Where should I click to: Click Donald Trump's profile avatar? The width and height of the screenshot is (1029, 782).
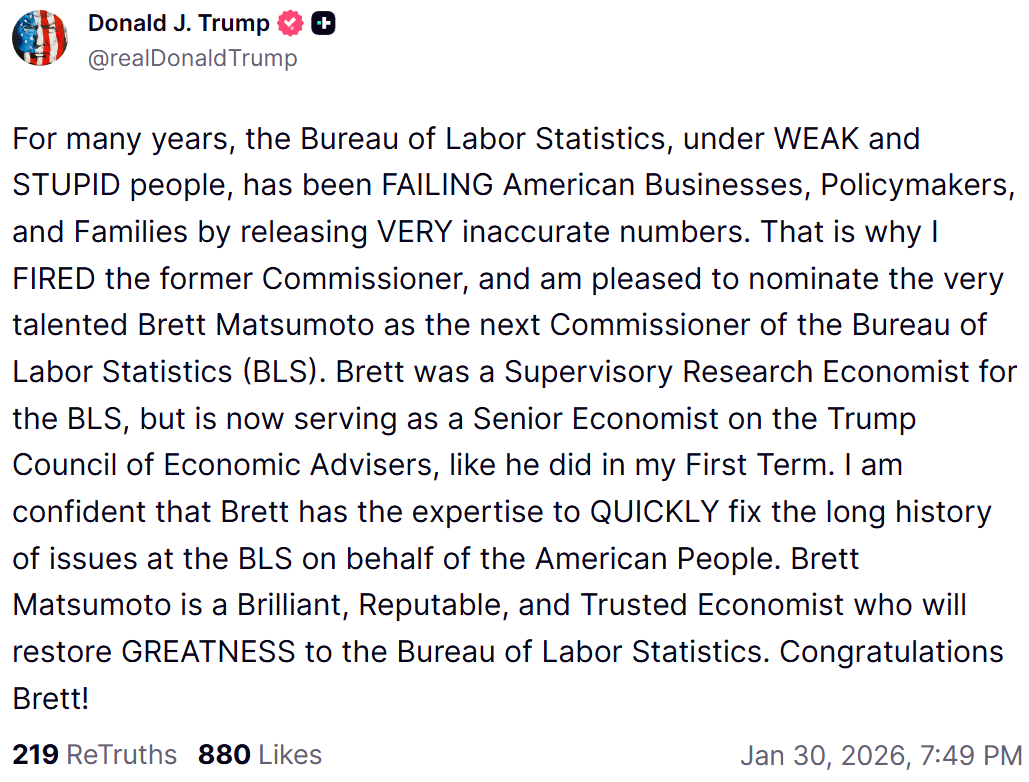tap(40, 38)
